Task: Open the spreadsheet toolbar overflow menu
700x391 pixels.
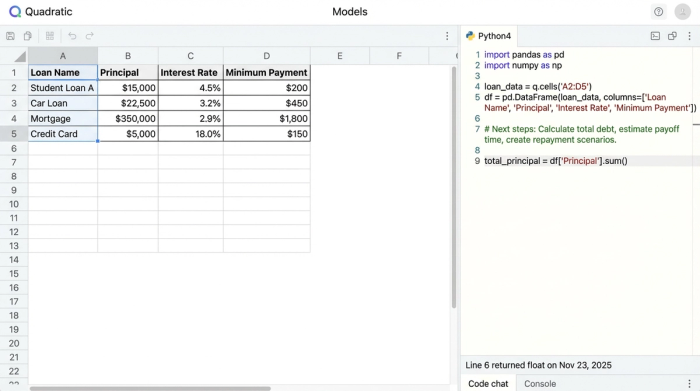Action: tap(447, 36)
